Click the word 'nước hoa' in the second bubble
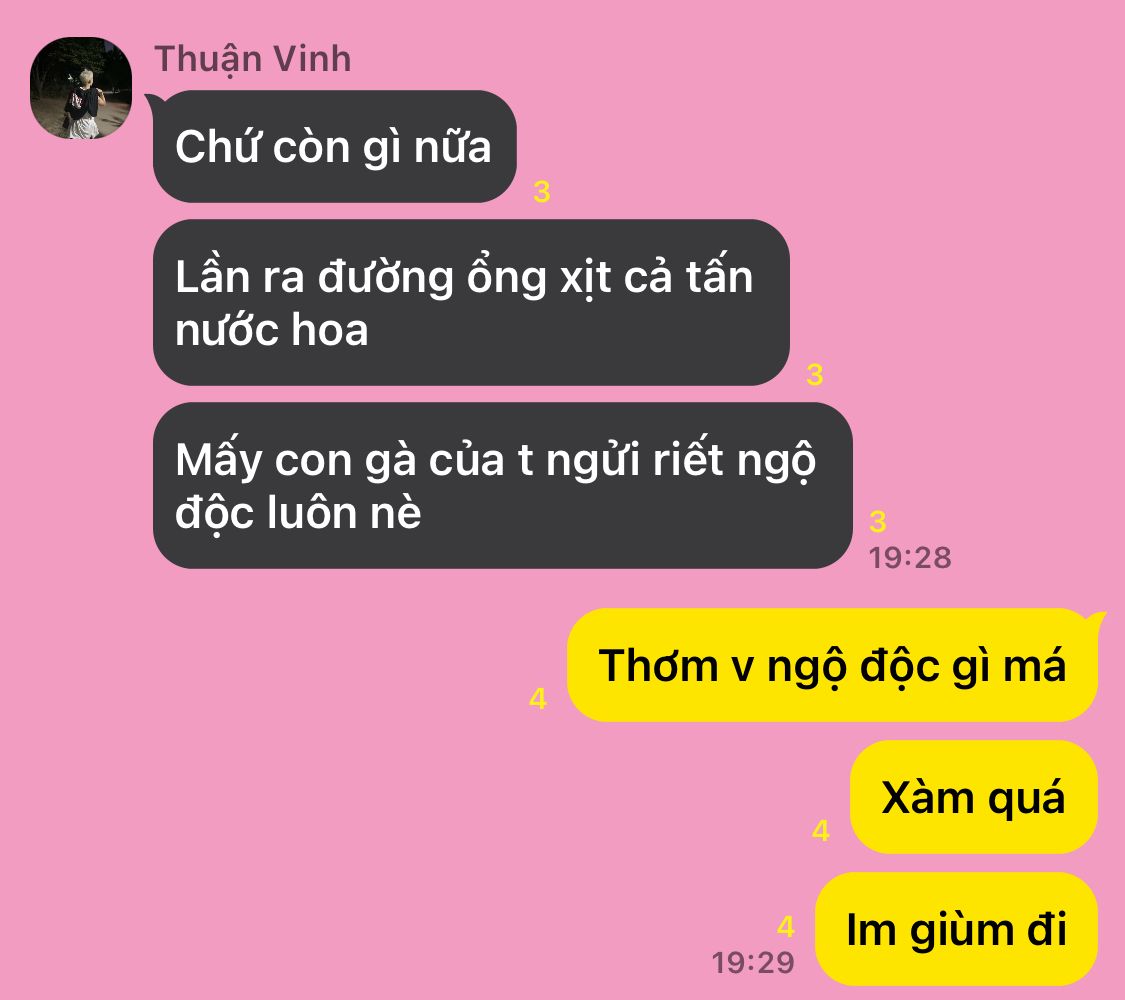The height and width of the screenshot is (1000, 1125). coord(271,330)
